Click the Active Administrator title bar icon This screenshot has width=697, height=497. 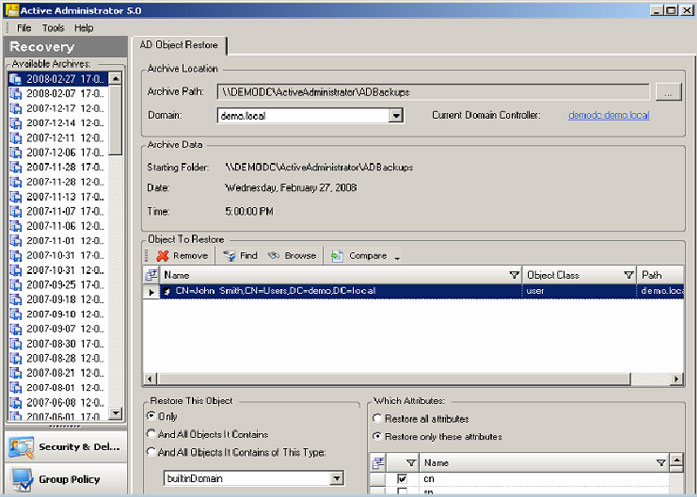[12, 10]
